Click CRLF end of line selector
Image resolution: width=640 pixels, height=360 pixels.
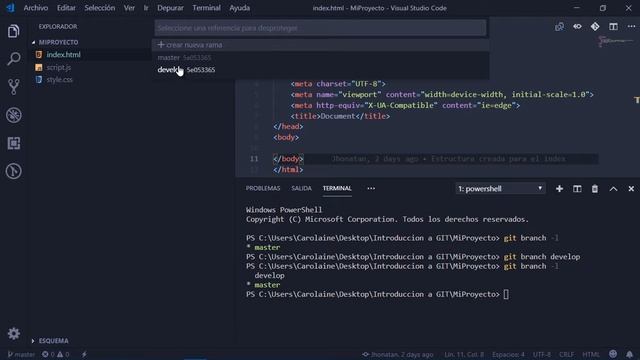tap(566, 354)
